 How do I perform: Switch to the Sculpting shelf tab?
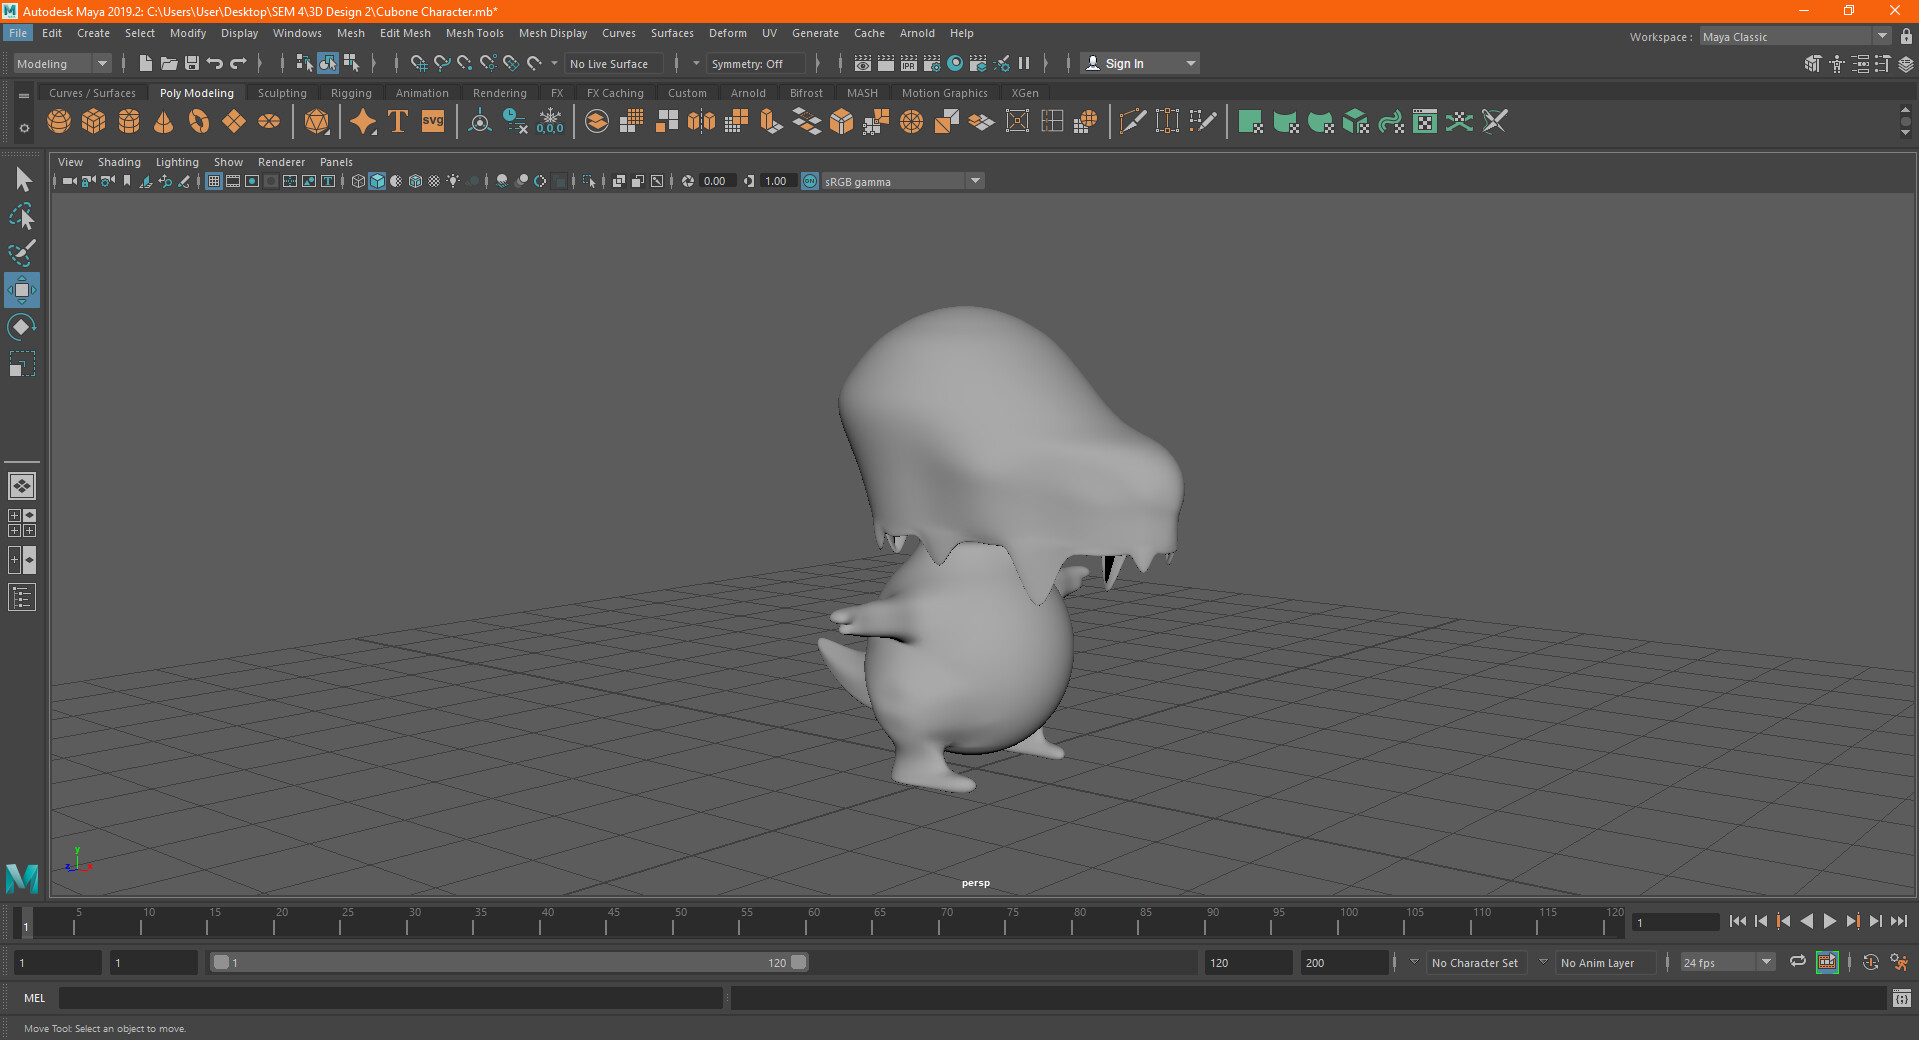coord(282,93)
